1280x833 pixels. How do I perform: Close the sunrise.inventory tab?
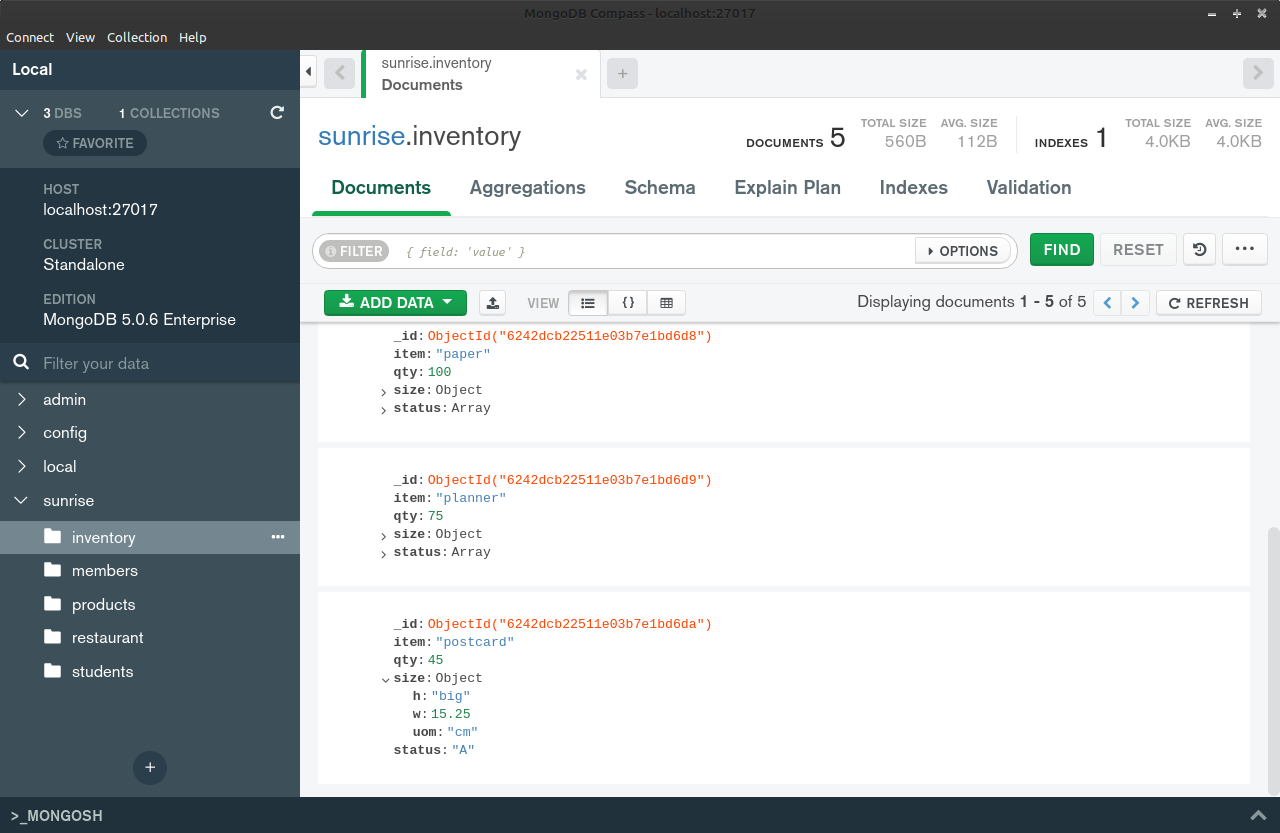(581, 74)
